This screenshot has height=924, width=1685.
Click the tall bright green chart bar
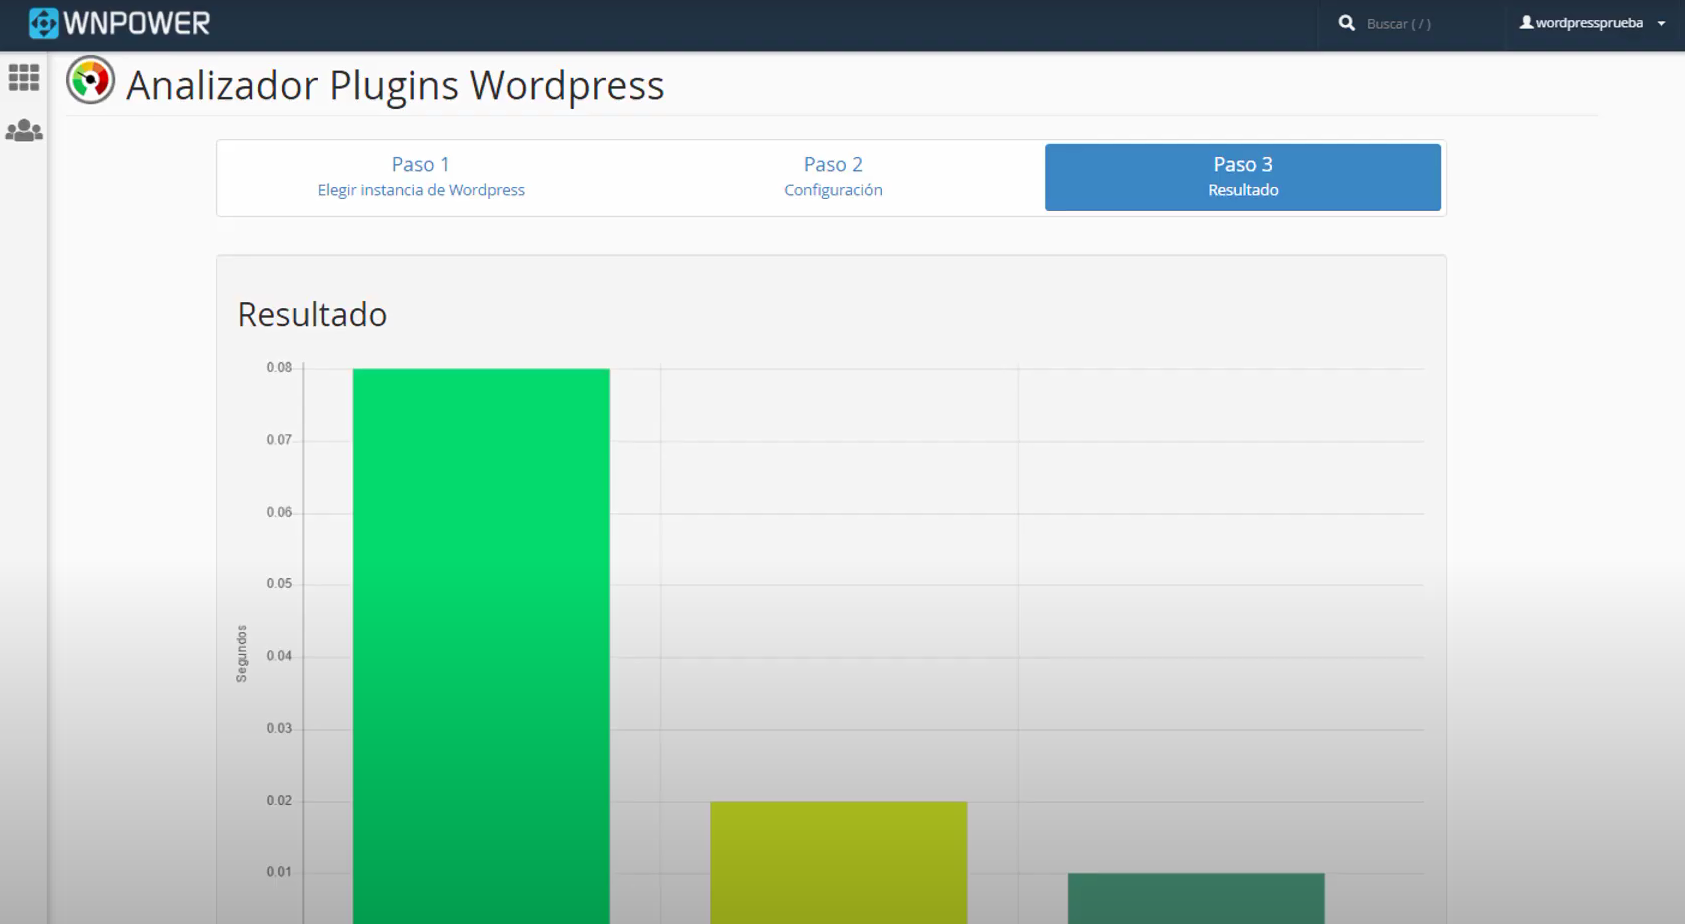pos(481,646)
